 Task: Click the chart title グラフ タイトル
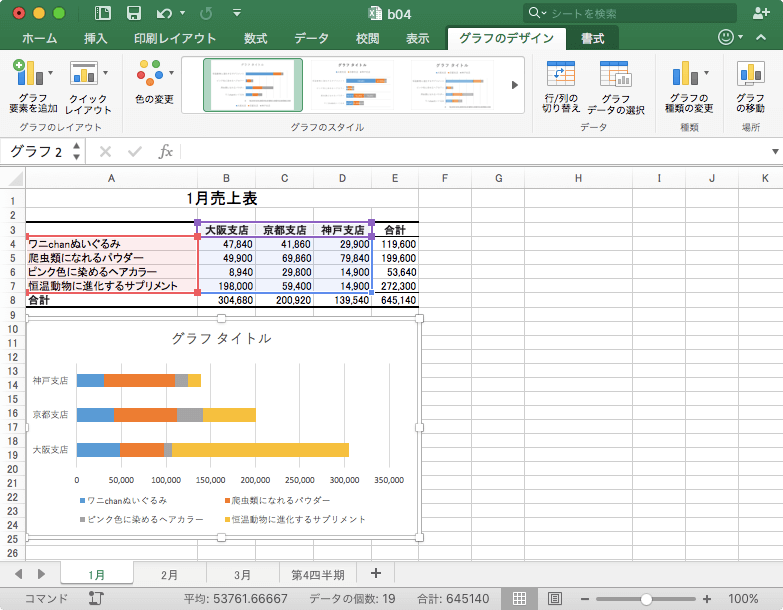[x=221, y=338]
